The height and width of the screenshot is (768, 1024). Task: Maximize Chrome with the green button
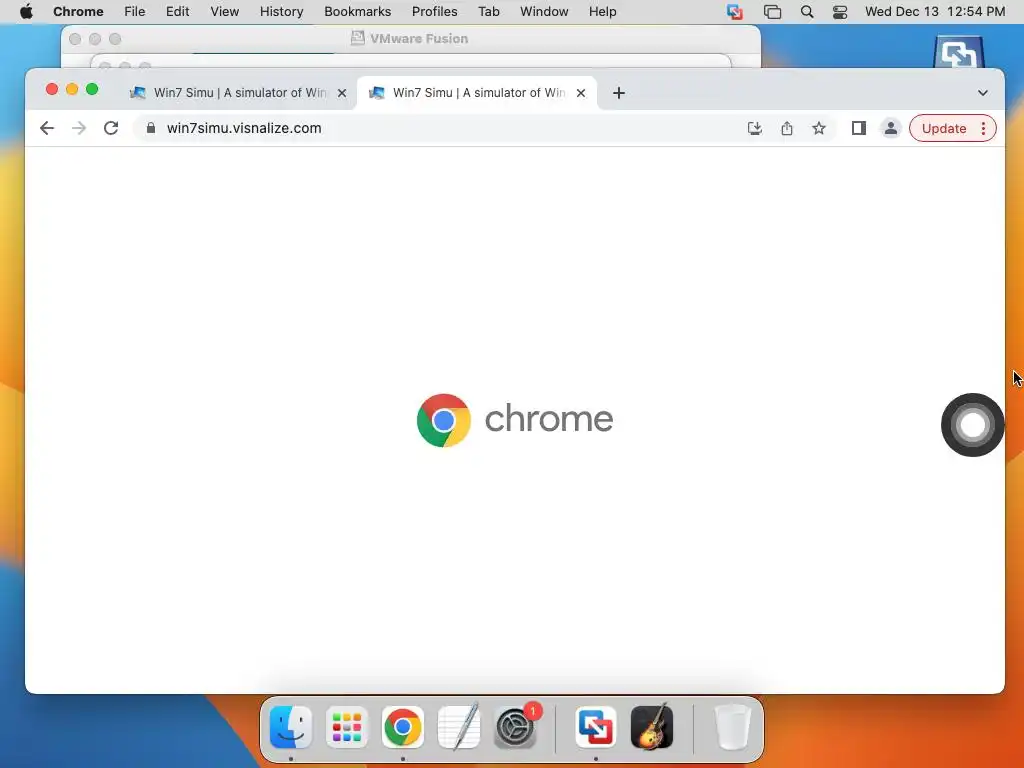click(92, 89)
